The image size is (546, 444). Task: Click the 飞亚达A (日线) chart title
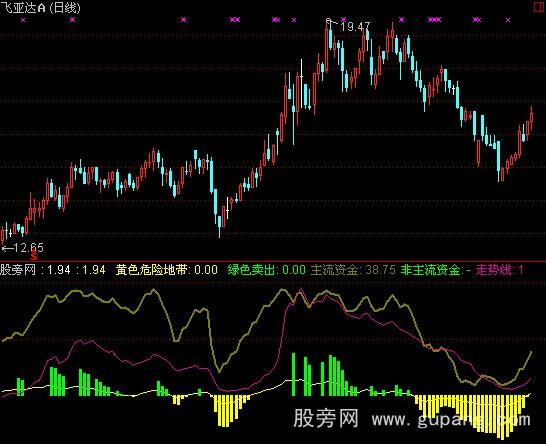[x=40, y=7]
